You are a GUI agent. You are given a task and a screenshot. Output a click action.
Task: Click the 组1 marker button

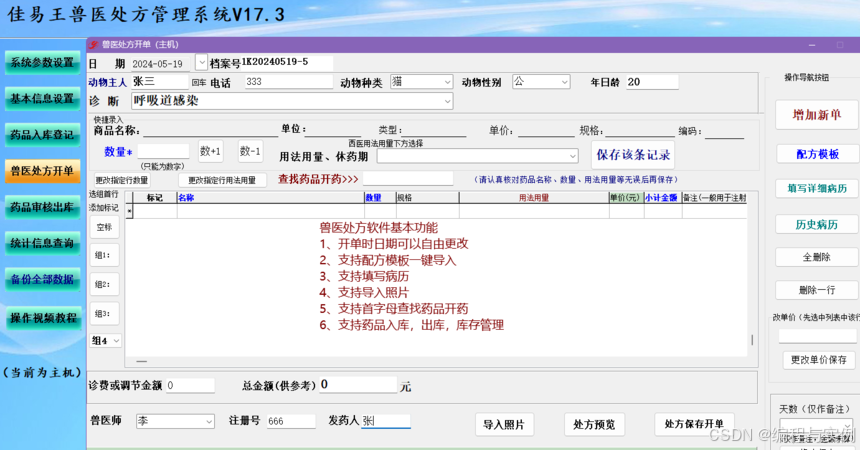click(x=104, y=255)
